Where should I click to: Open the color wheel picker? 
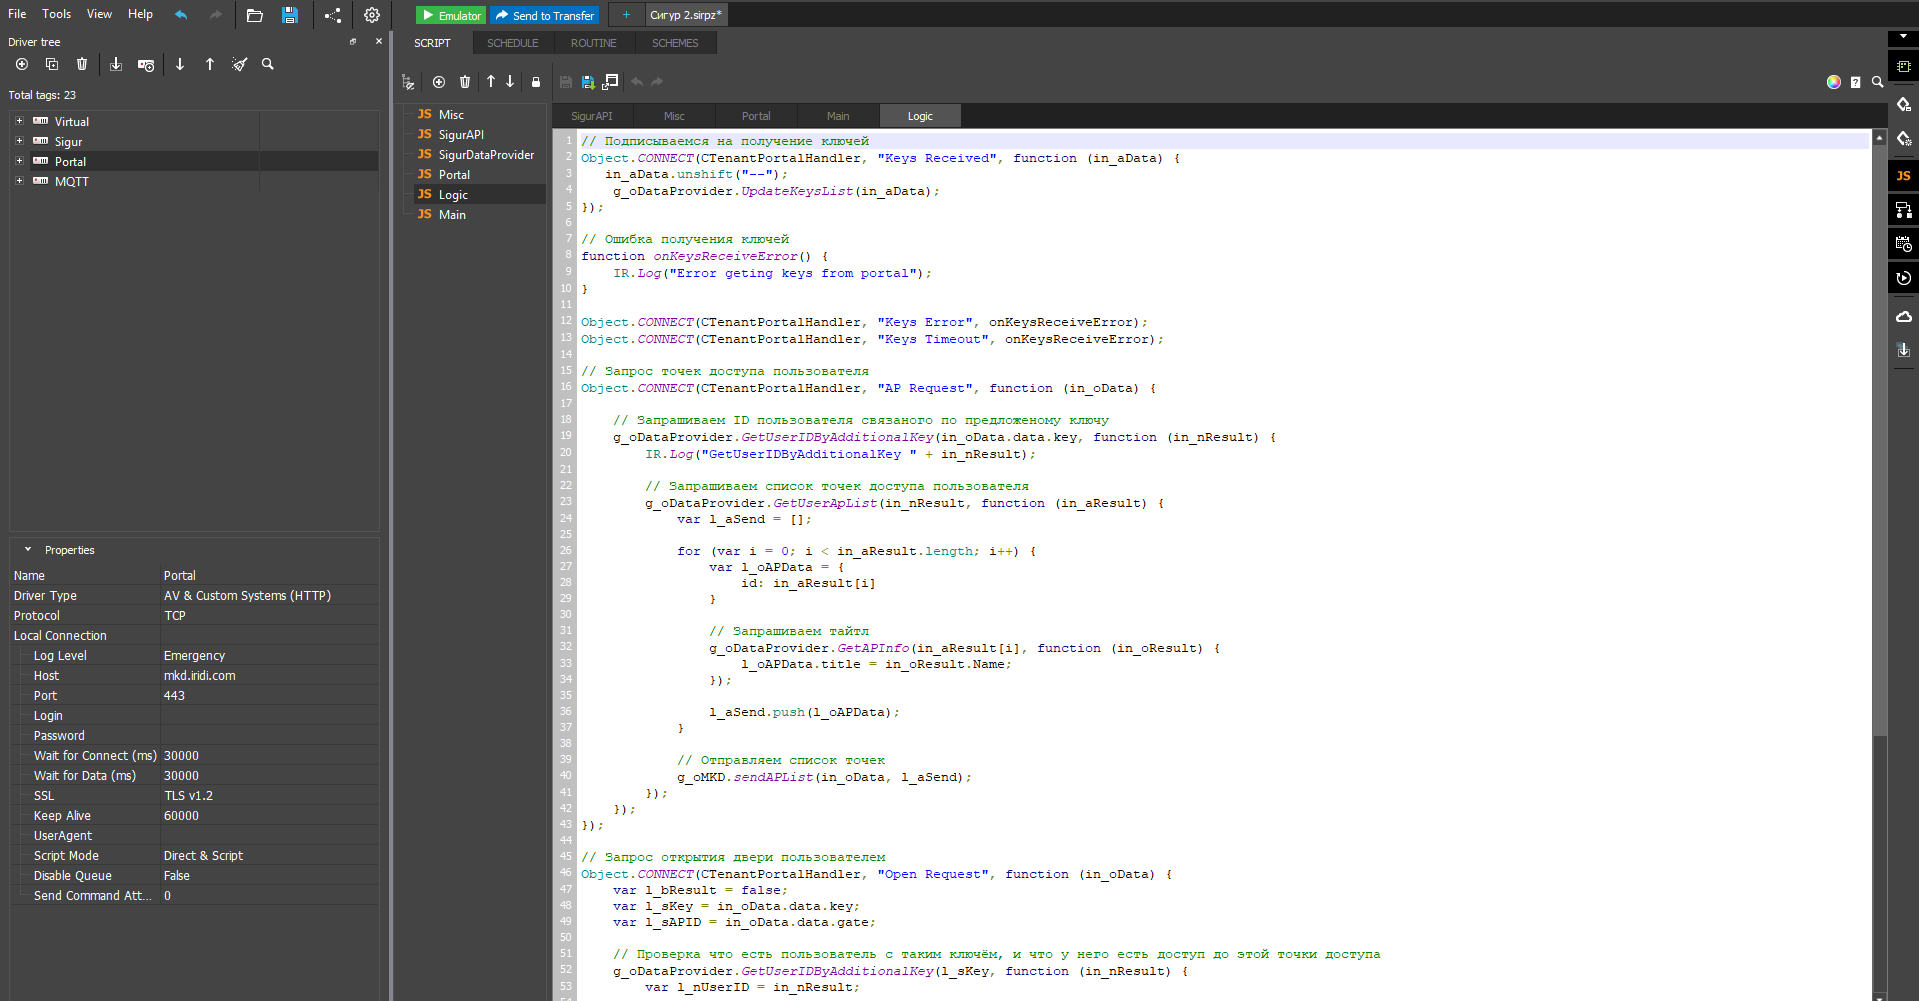click(x=1833, y=82)
